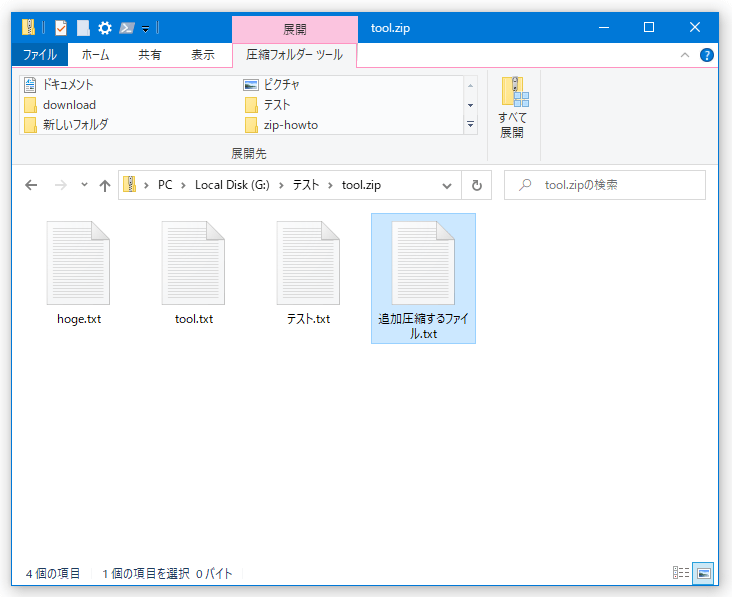Move the destination list down one row
The width and height of the screenshot is (732, 597).
pyautogui.click(x=471, y=105)
